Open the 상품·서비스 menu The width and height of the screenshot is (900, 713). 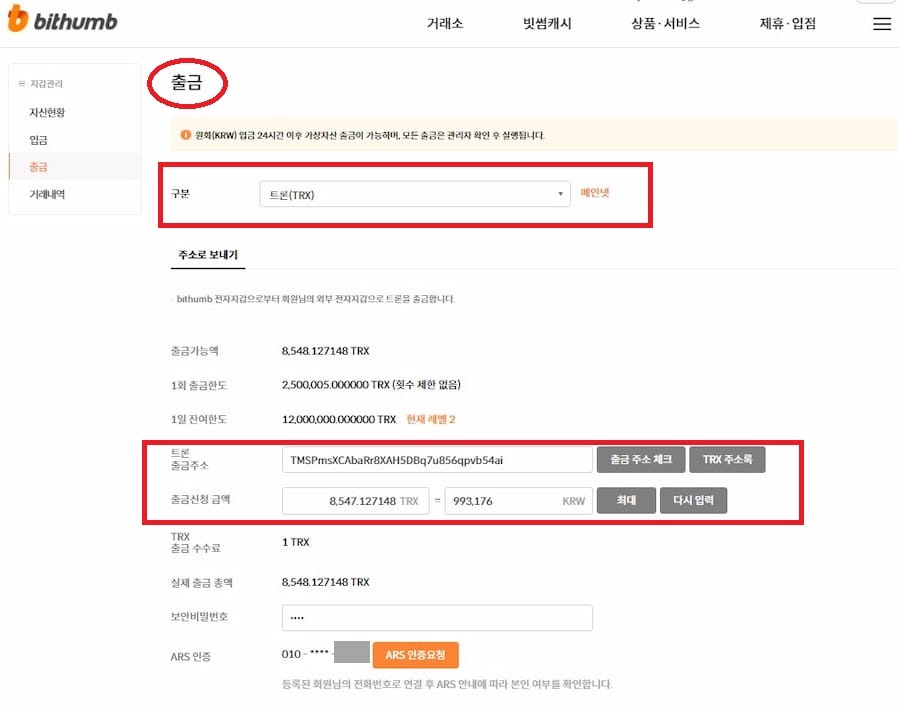665,24
